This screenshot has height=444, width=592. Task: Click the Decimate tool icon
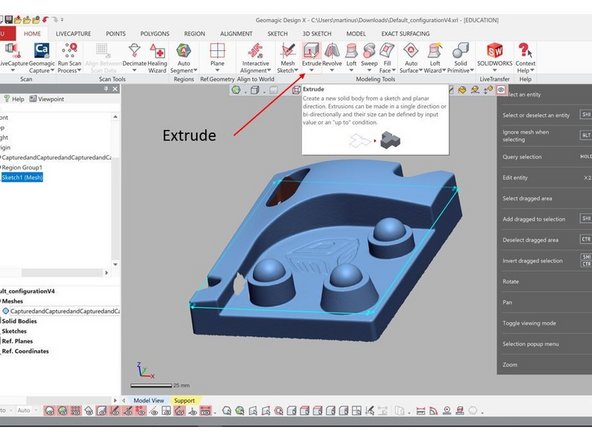pyautogui.click(x=134, y=50)
